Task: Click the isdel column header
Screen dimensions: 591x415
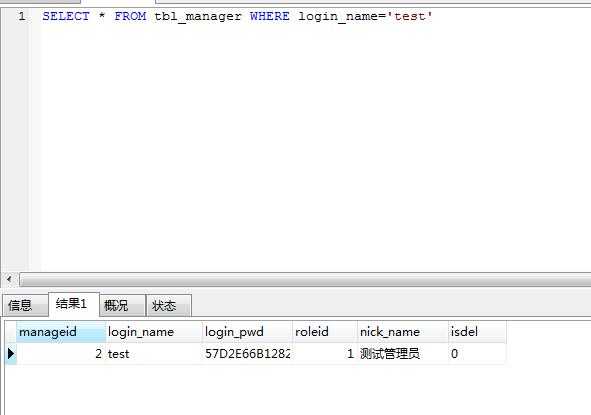Action: tap(477, 332)
